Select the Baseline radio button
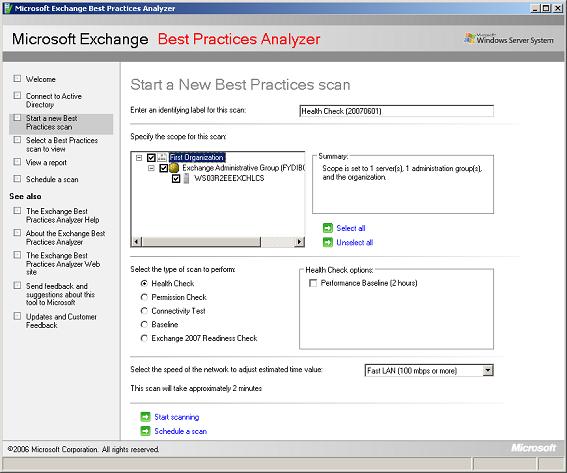This screenshot has width=567, height=473. coord(144,324)
